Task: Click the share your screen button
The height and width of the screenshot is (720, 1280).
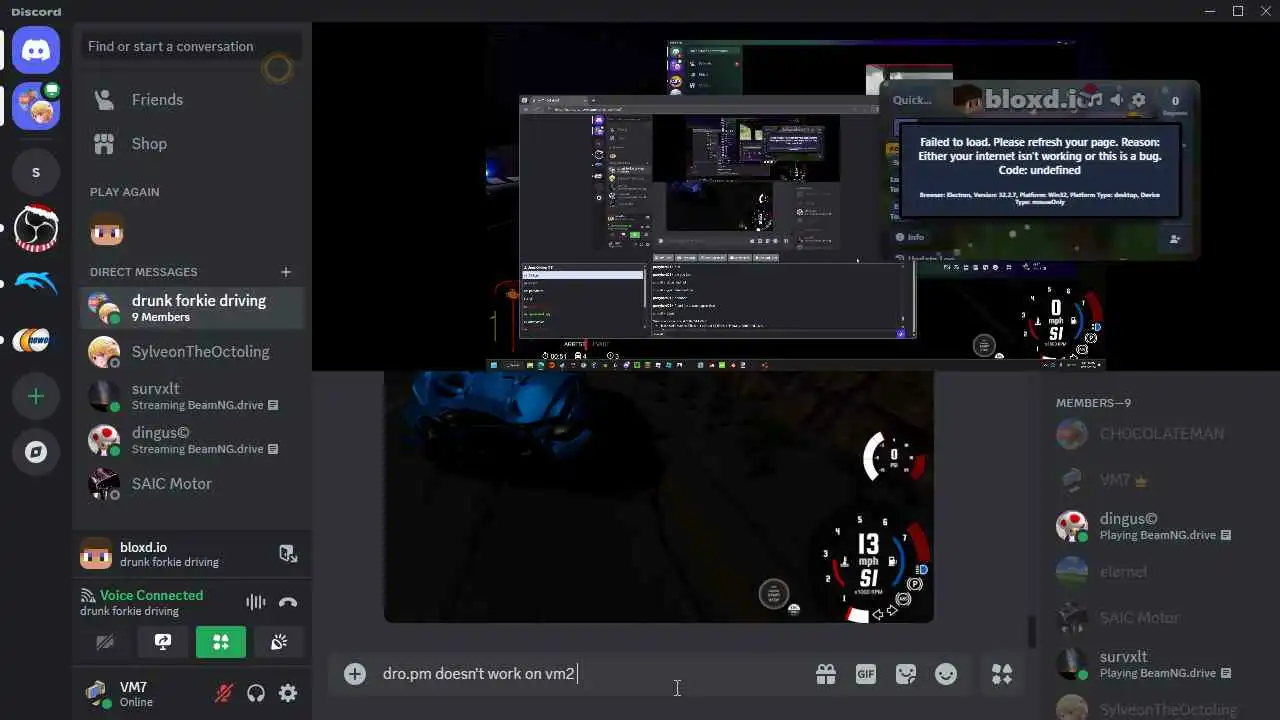Action: click(x=163, y=642)
